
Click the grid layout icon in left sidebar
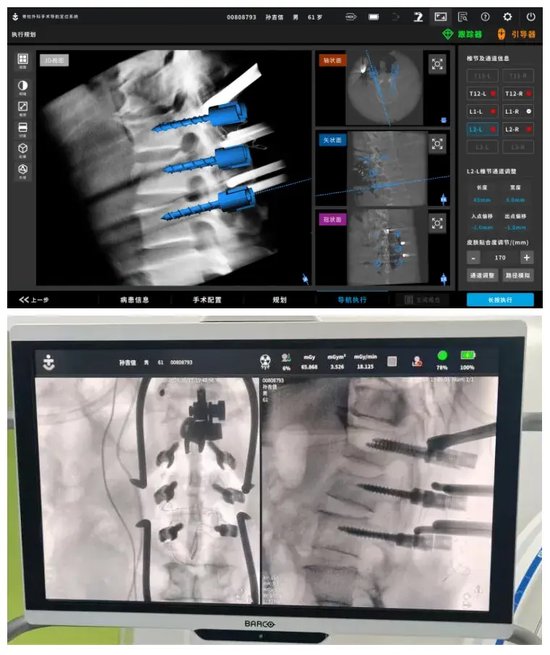point(23,59)
